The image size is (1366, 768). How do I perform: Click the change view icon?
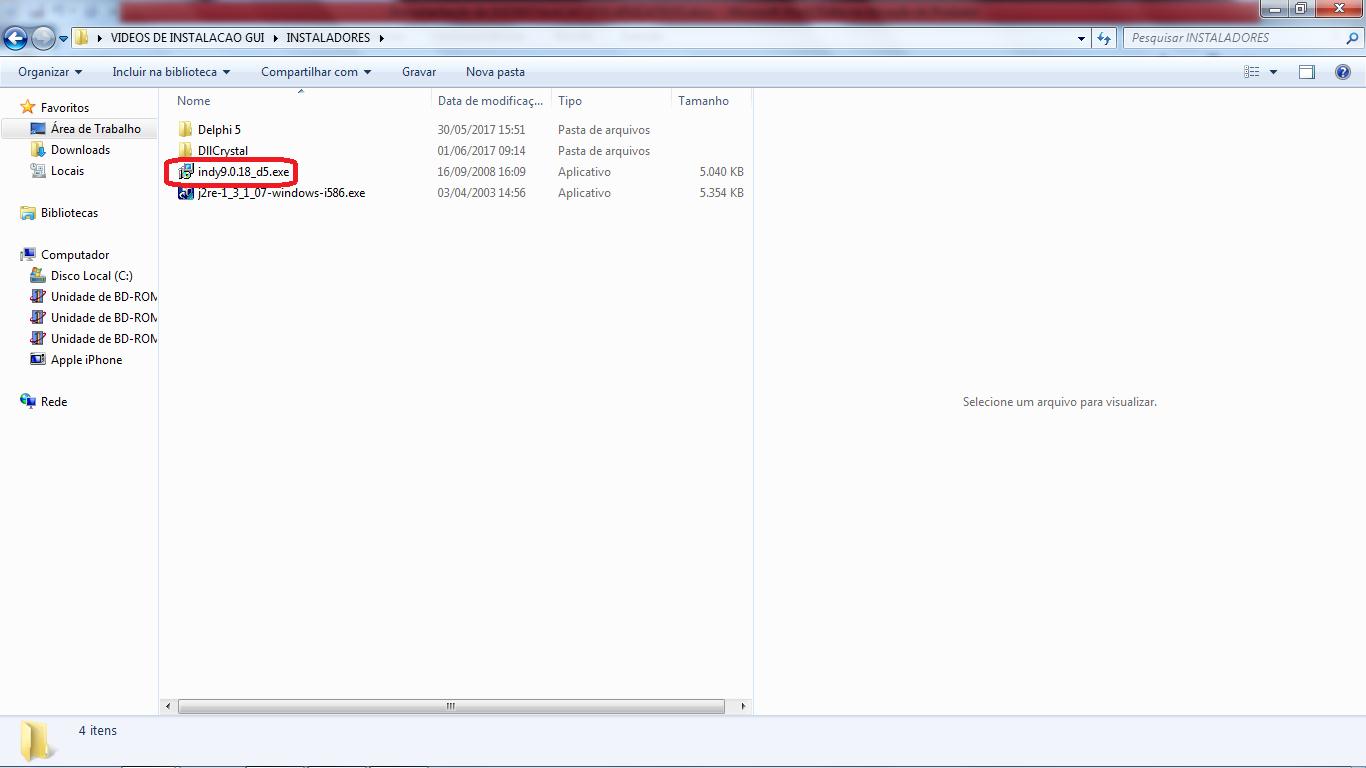[x=1251, y=72]
